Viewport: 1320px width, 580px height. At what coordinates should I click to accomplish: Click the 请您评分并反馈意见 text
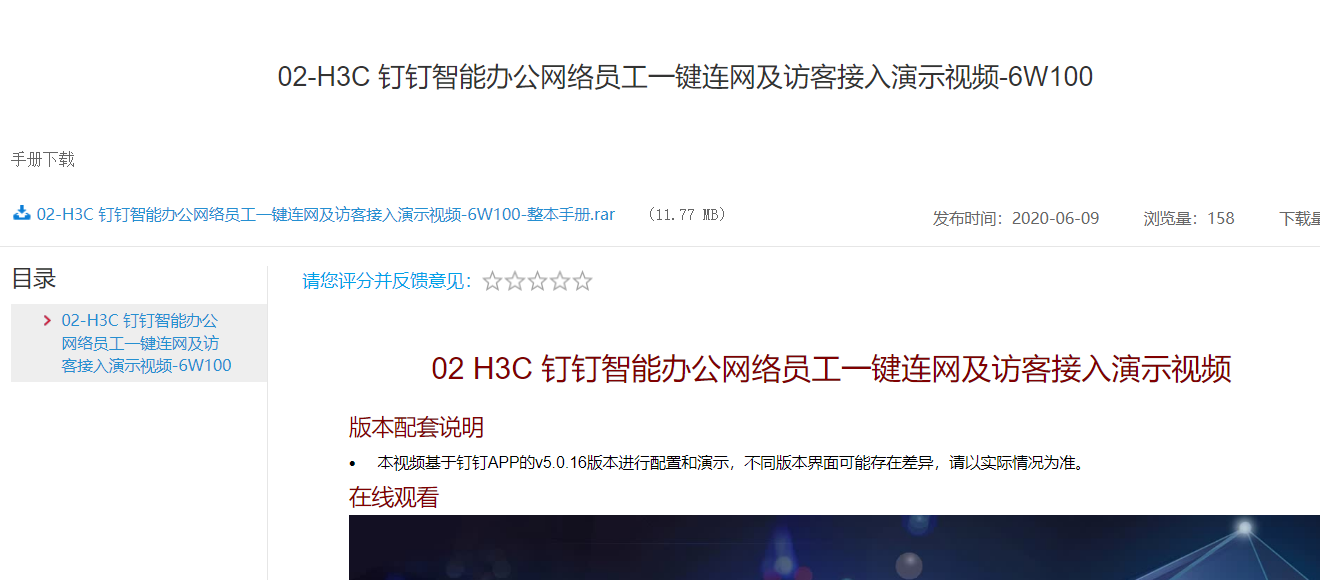[388, 282]
